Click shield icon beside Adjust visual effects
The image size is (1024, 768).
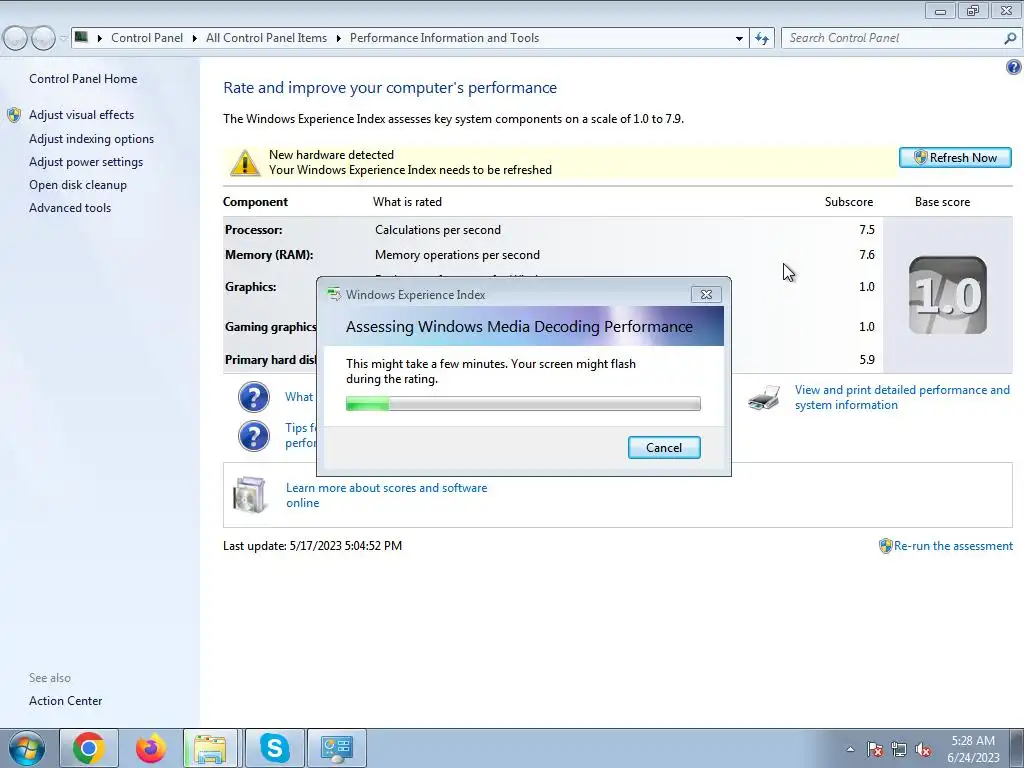[14, 116]
